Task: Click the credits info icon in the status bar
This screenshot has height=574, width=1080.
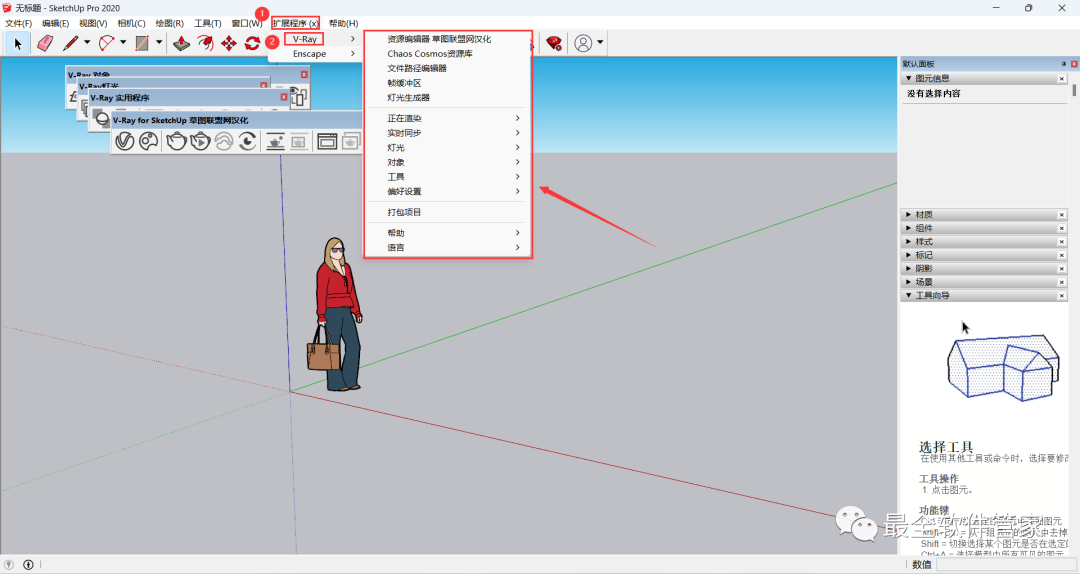Action: pyautogui.click(x=28, y=564)
